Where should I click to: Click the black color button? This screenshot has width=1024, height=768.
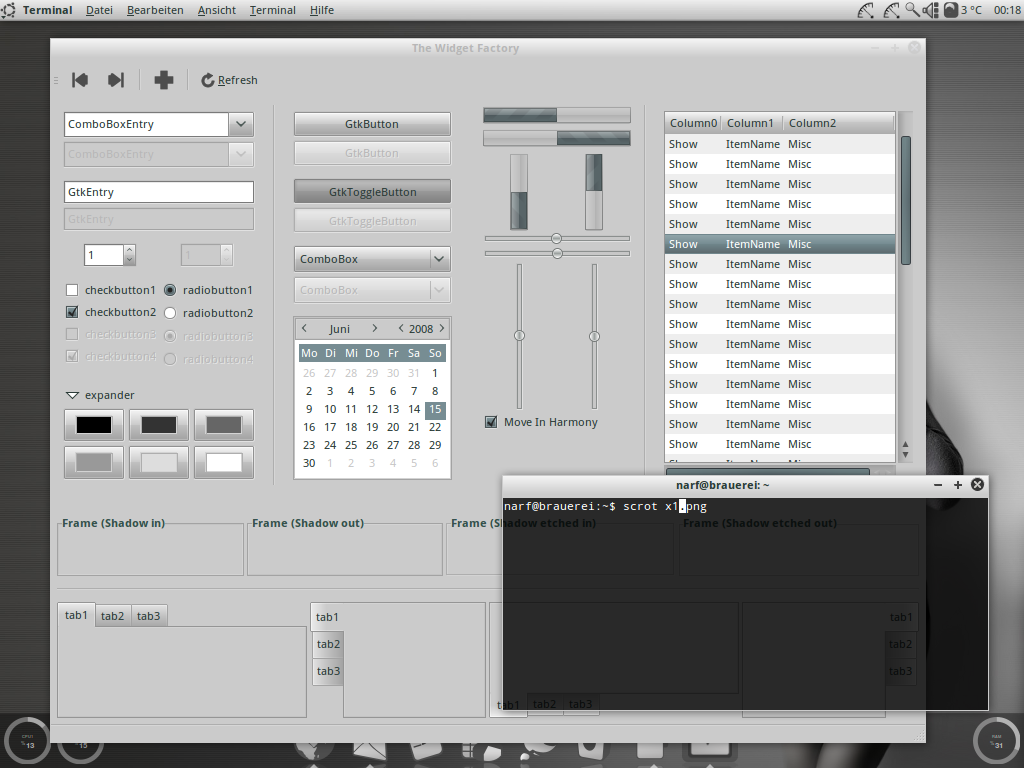(x=94, y=425)
